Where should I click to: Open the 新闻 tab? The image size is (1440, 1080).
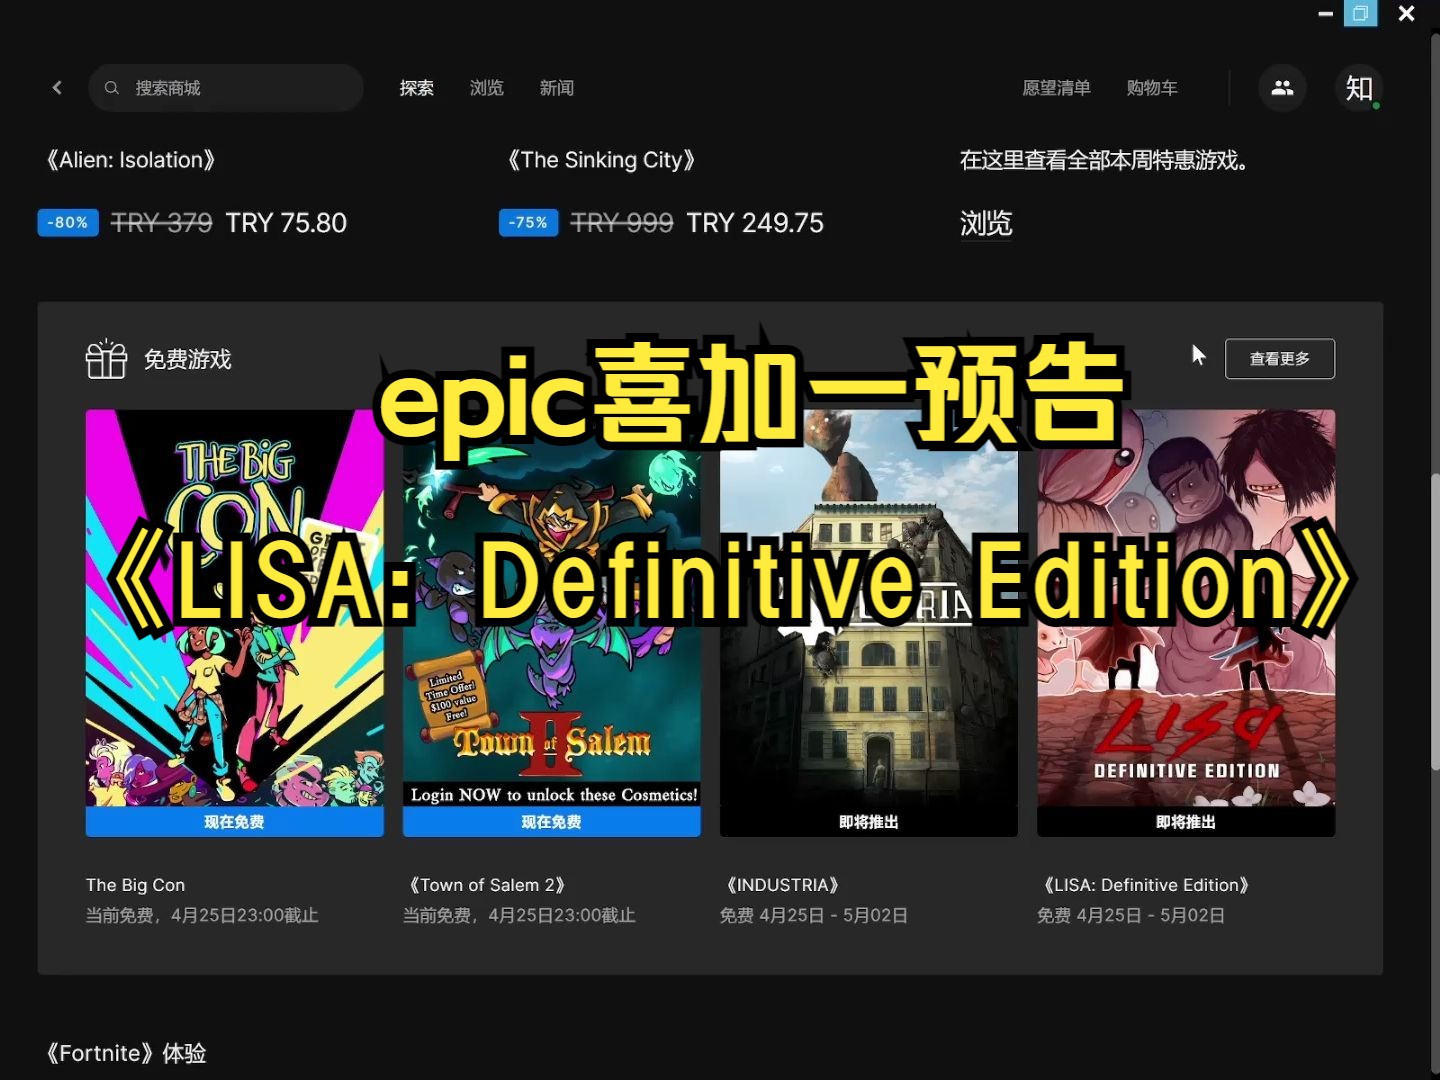pos(557,88)
